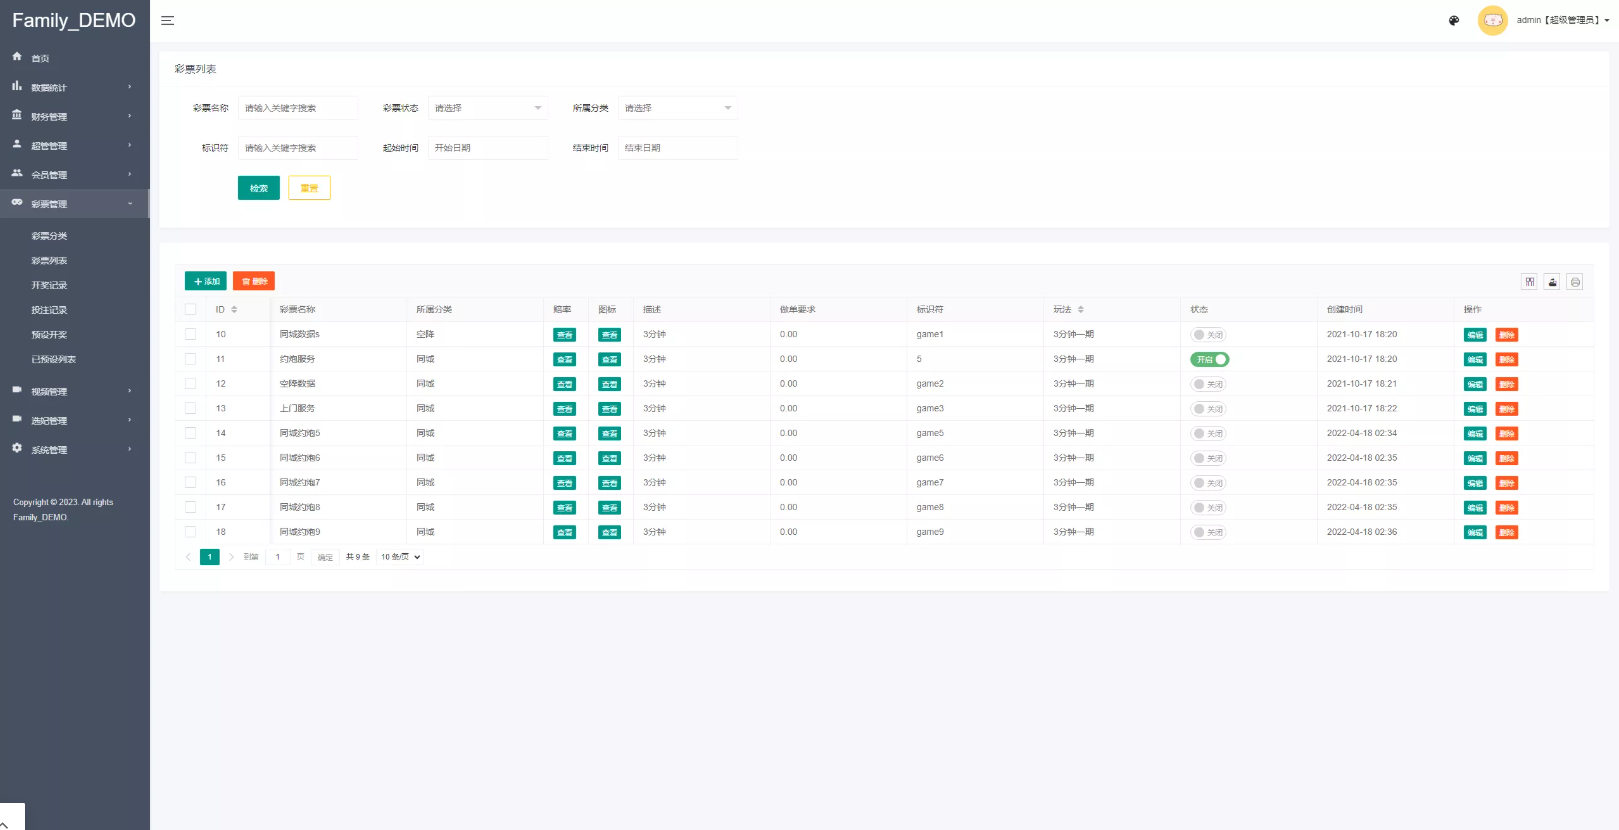Open the theme color palette icon
This screenshot has width=1619, height=830.
[x=1454, y=20]
